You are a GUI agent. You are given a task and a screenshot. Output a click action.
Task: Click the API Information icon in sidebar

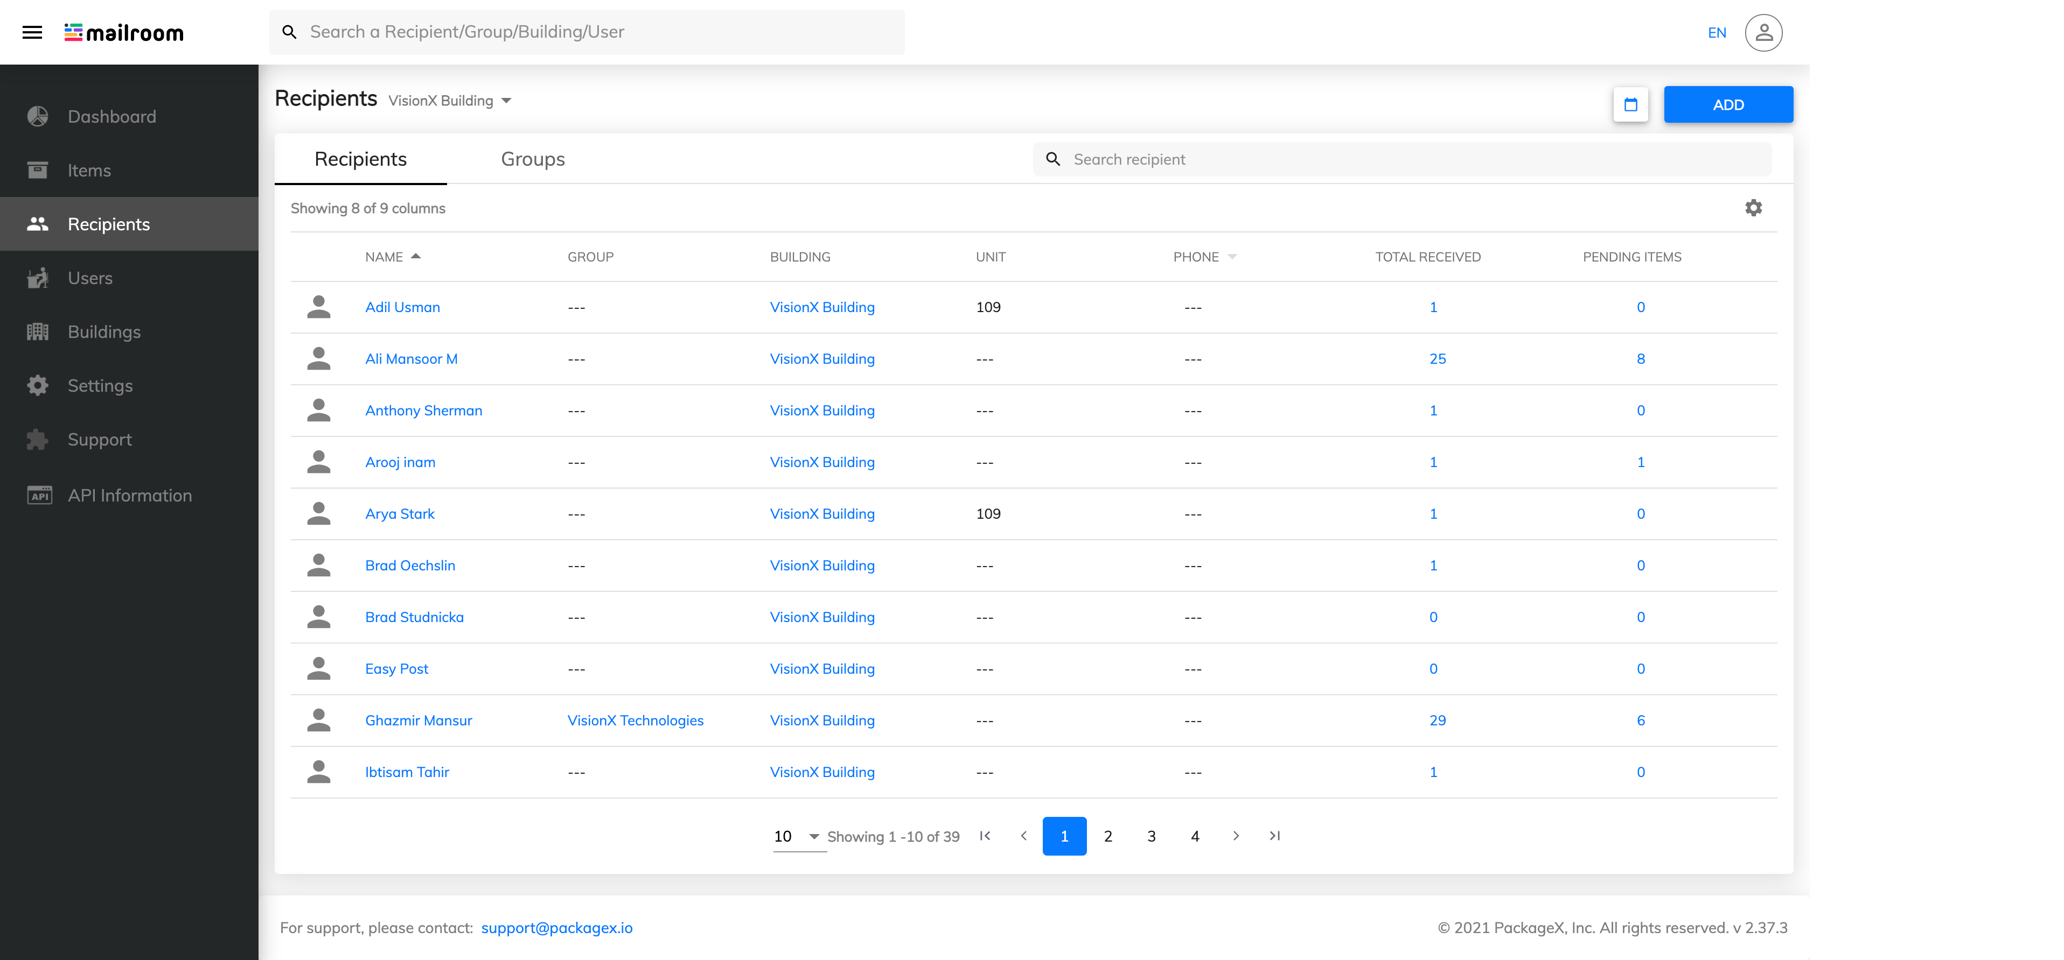click(39, 495)
